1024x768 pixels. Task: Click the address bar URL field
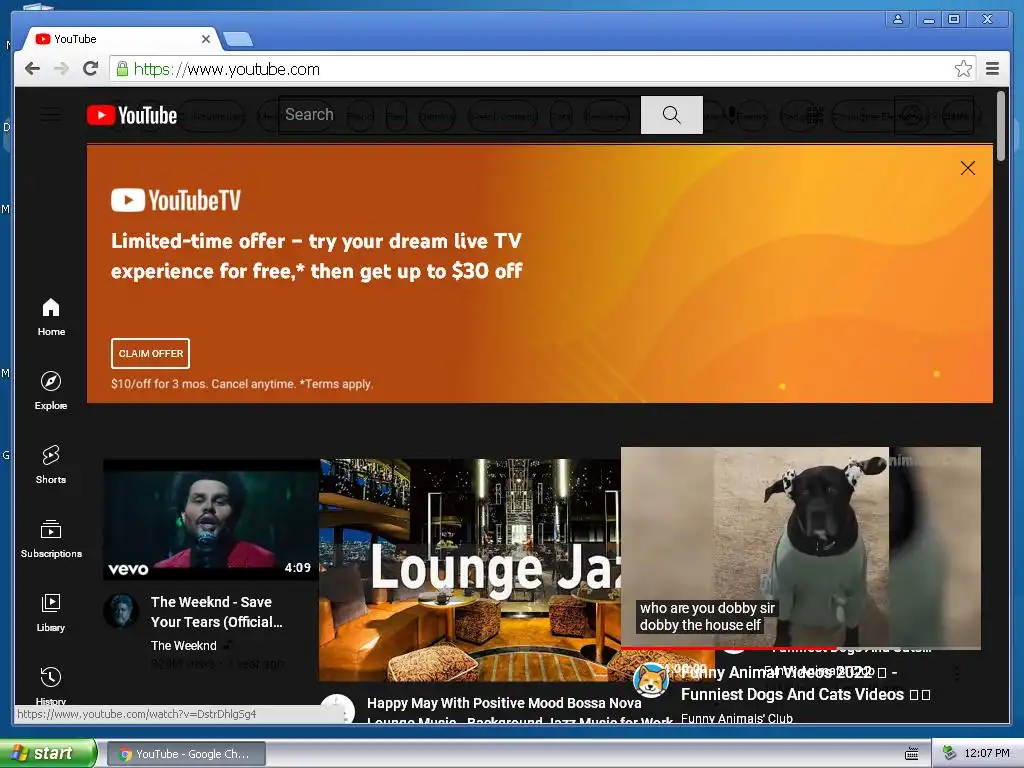click(542, 69)
